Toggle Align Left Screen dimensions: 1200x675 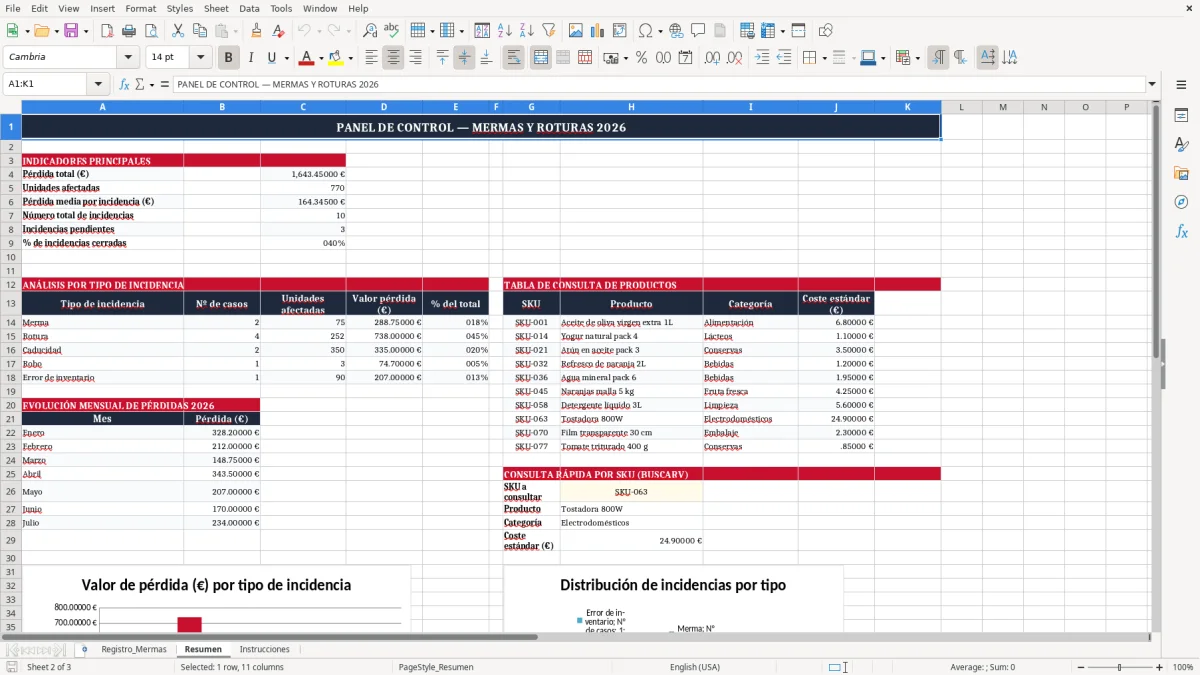pos(372,58)
